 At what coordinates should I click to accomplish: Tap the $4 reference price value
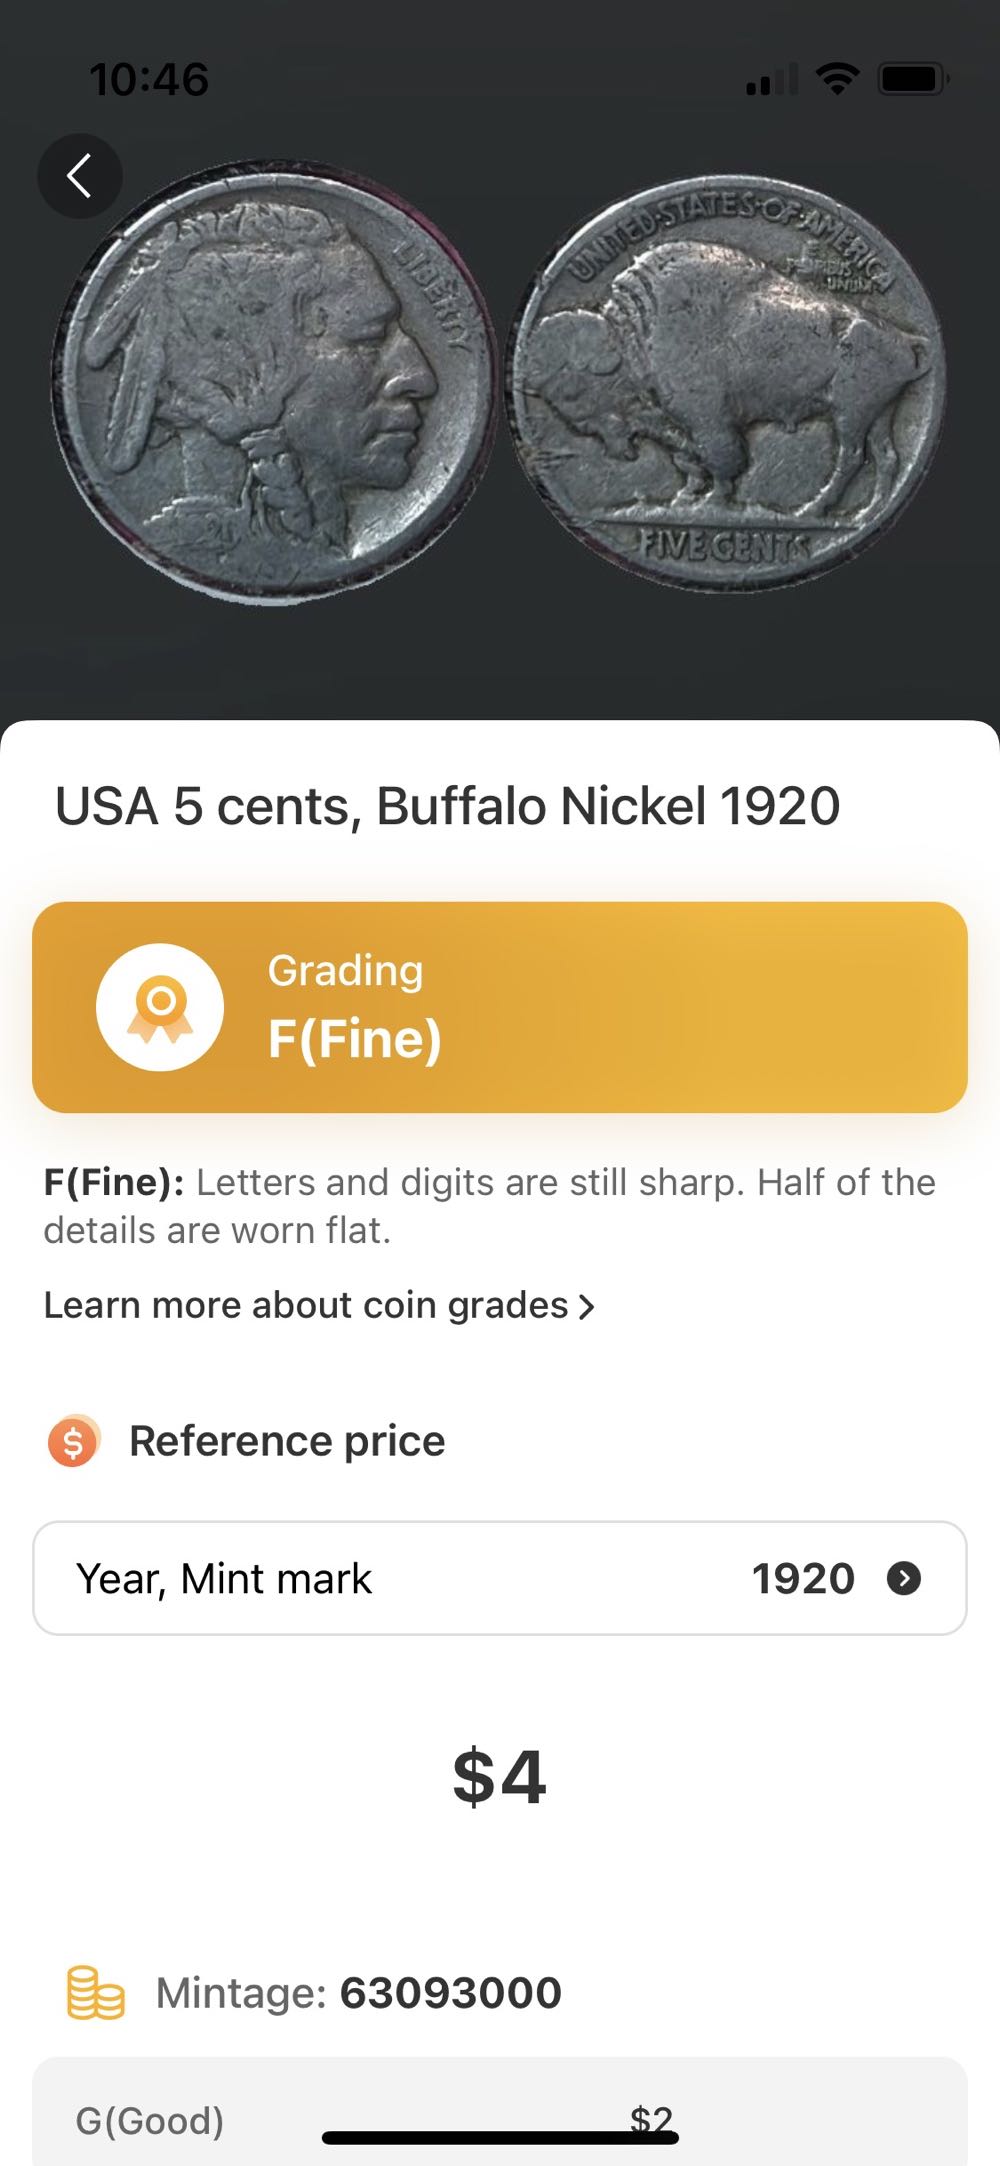point(499,1777)
